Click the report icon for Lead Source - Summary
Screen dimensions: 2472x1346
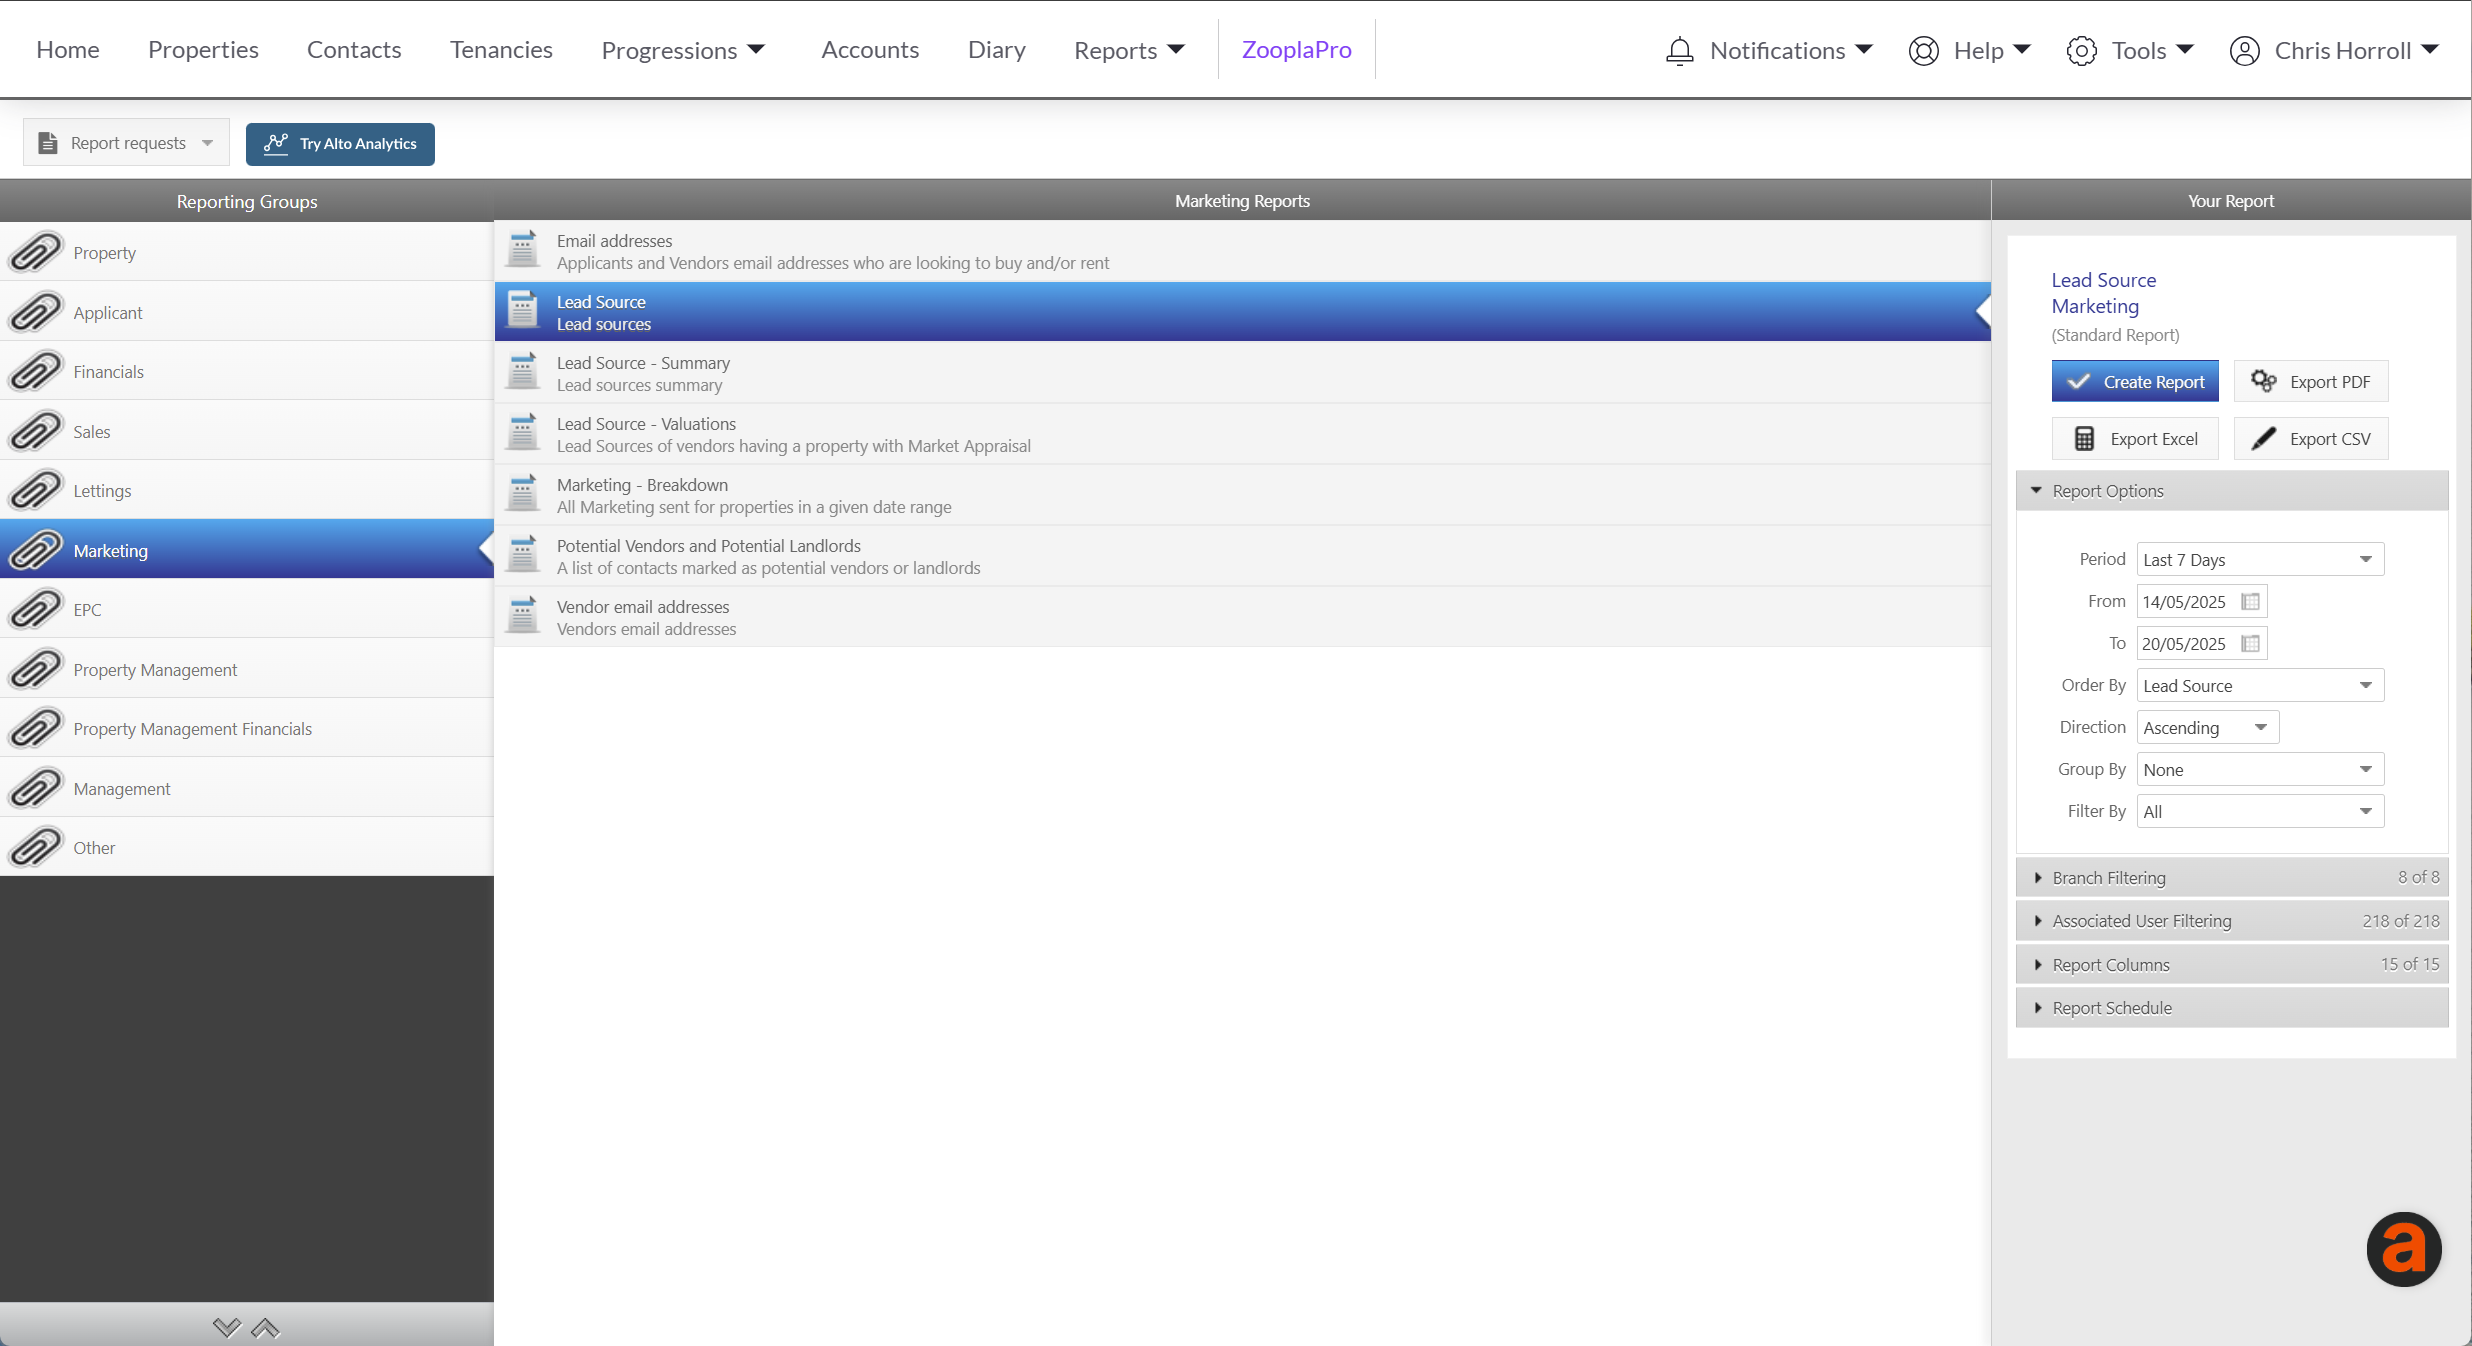pos(522,372)
